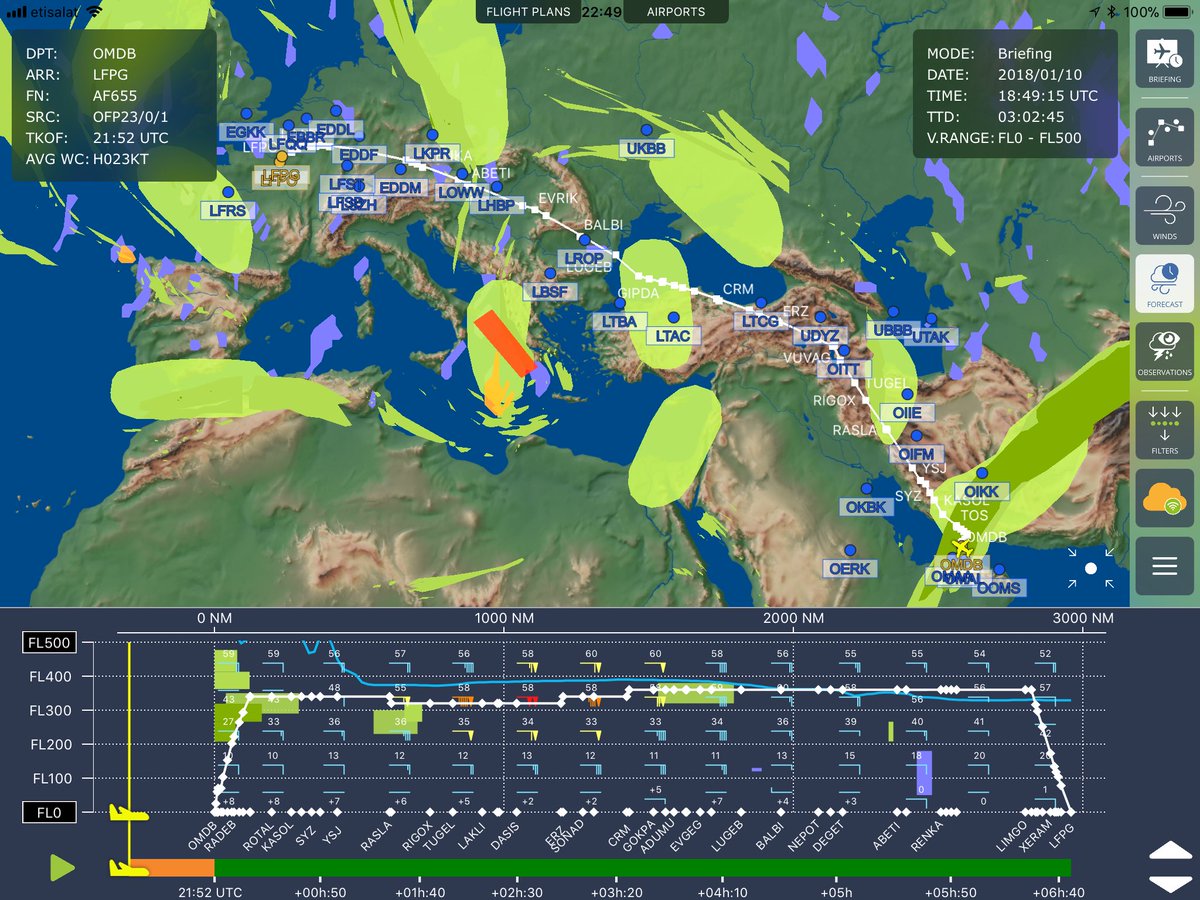Click the 21:52 UTC takeoff time label
1200x900 pixels.
210,891
